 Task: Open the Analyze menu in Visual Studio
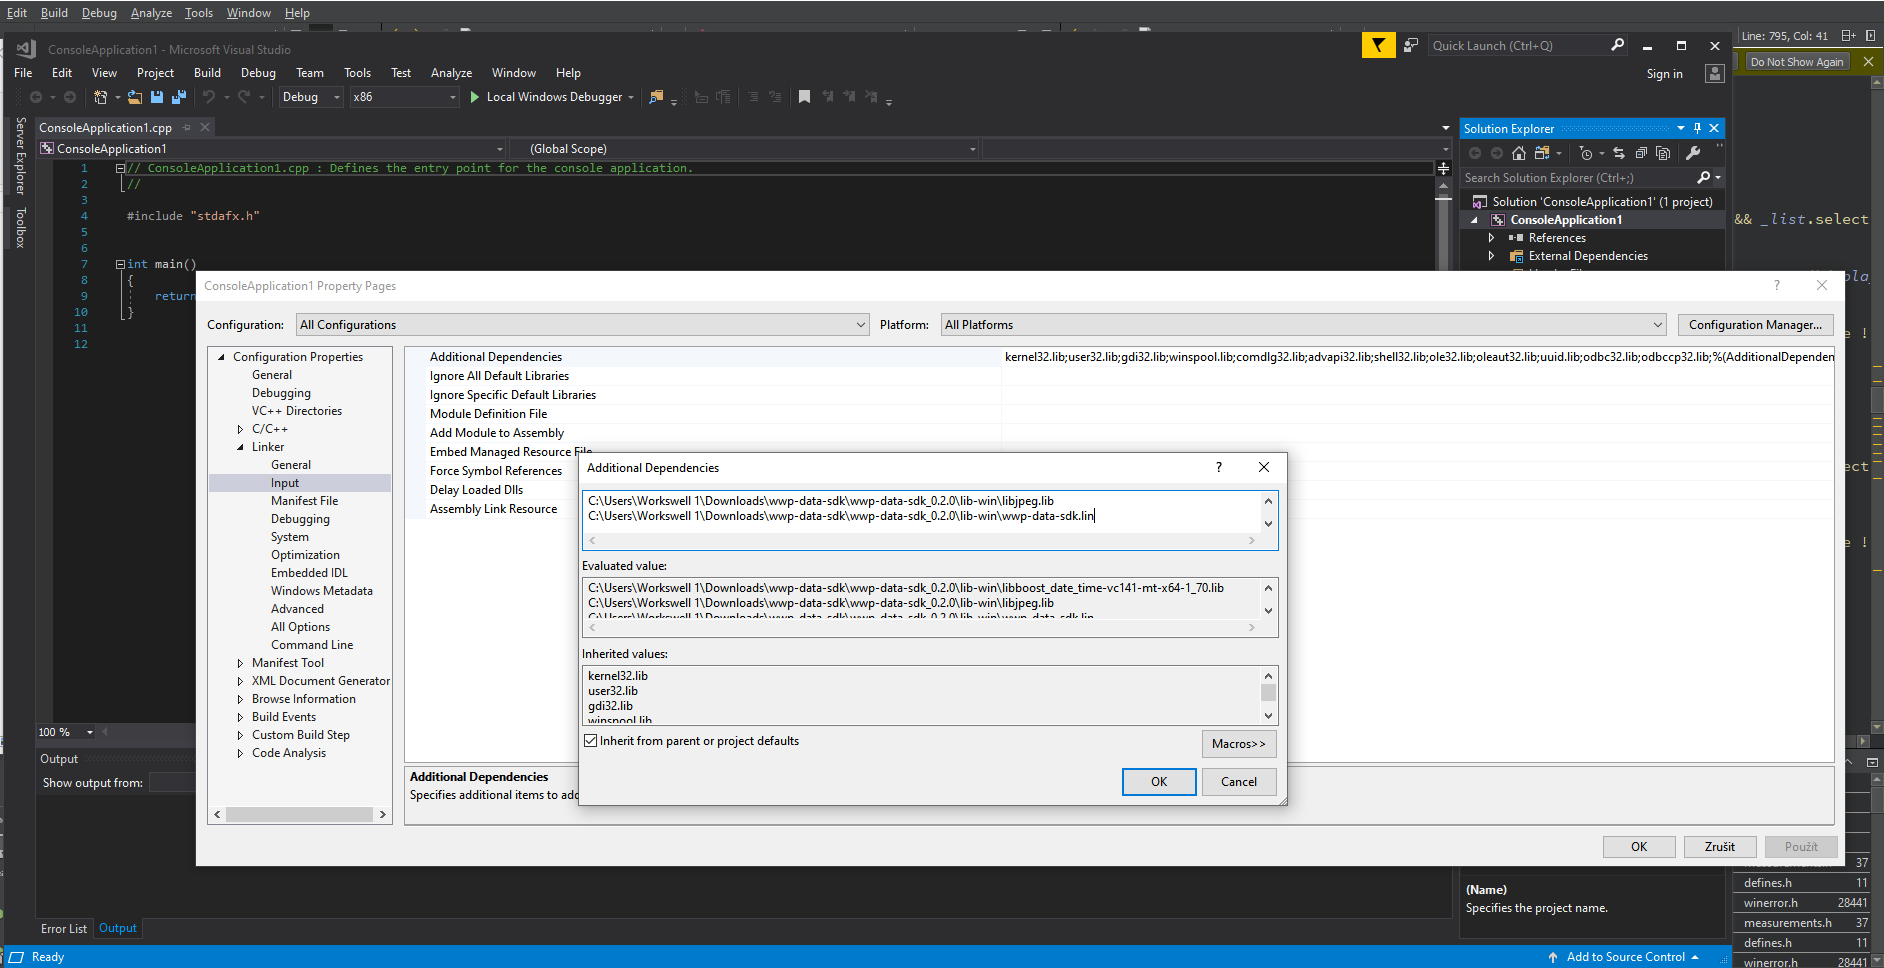coord(451,73)
